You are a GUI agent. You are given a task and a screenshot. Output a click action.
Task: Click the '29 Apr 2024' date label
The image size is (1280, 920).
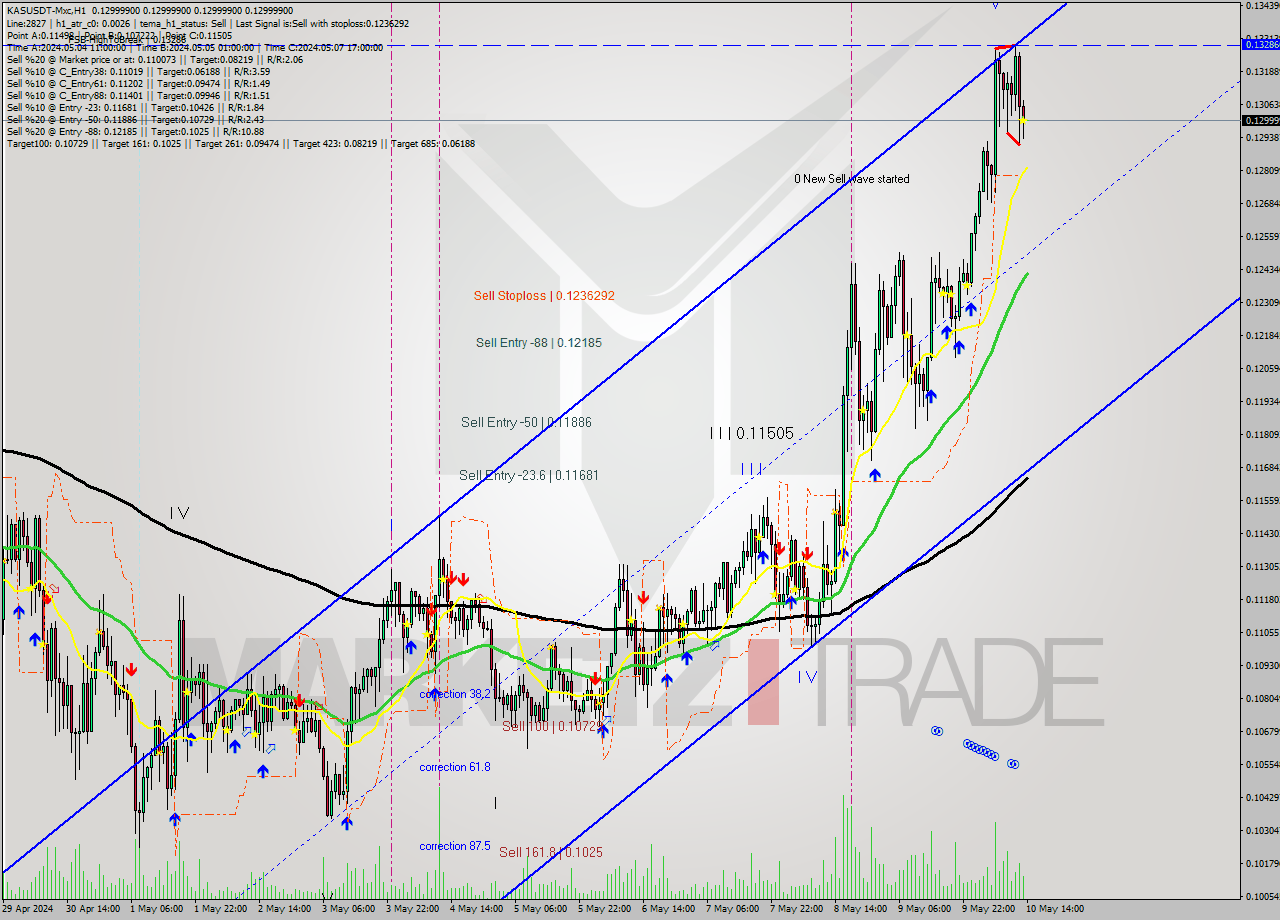(30, 909)
